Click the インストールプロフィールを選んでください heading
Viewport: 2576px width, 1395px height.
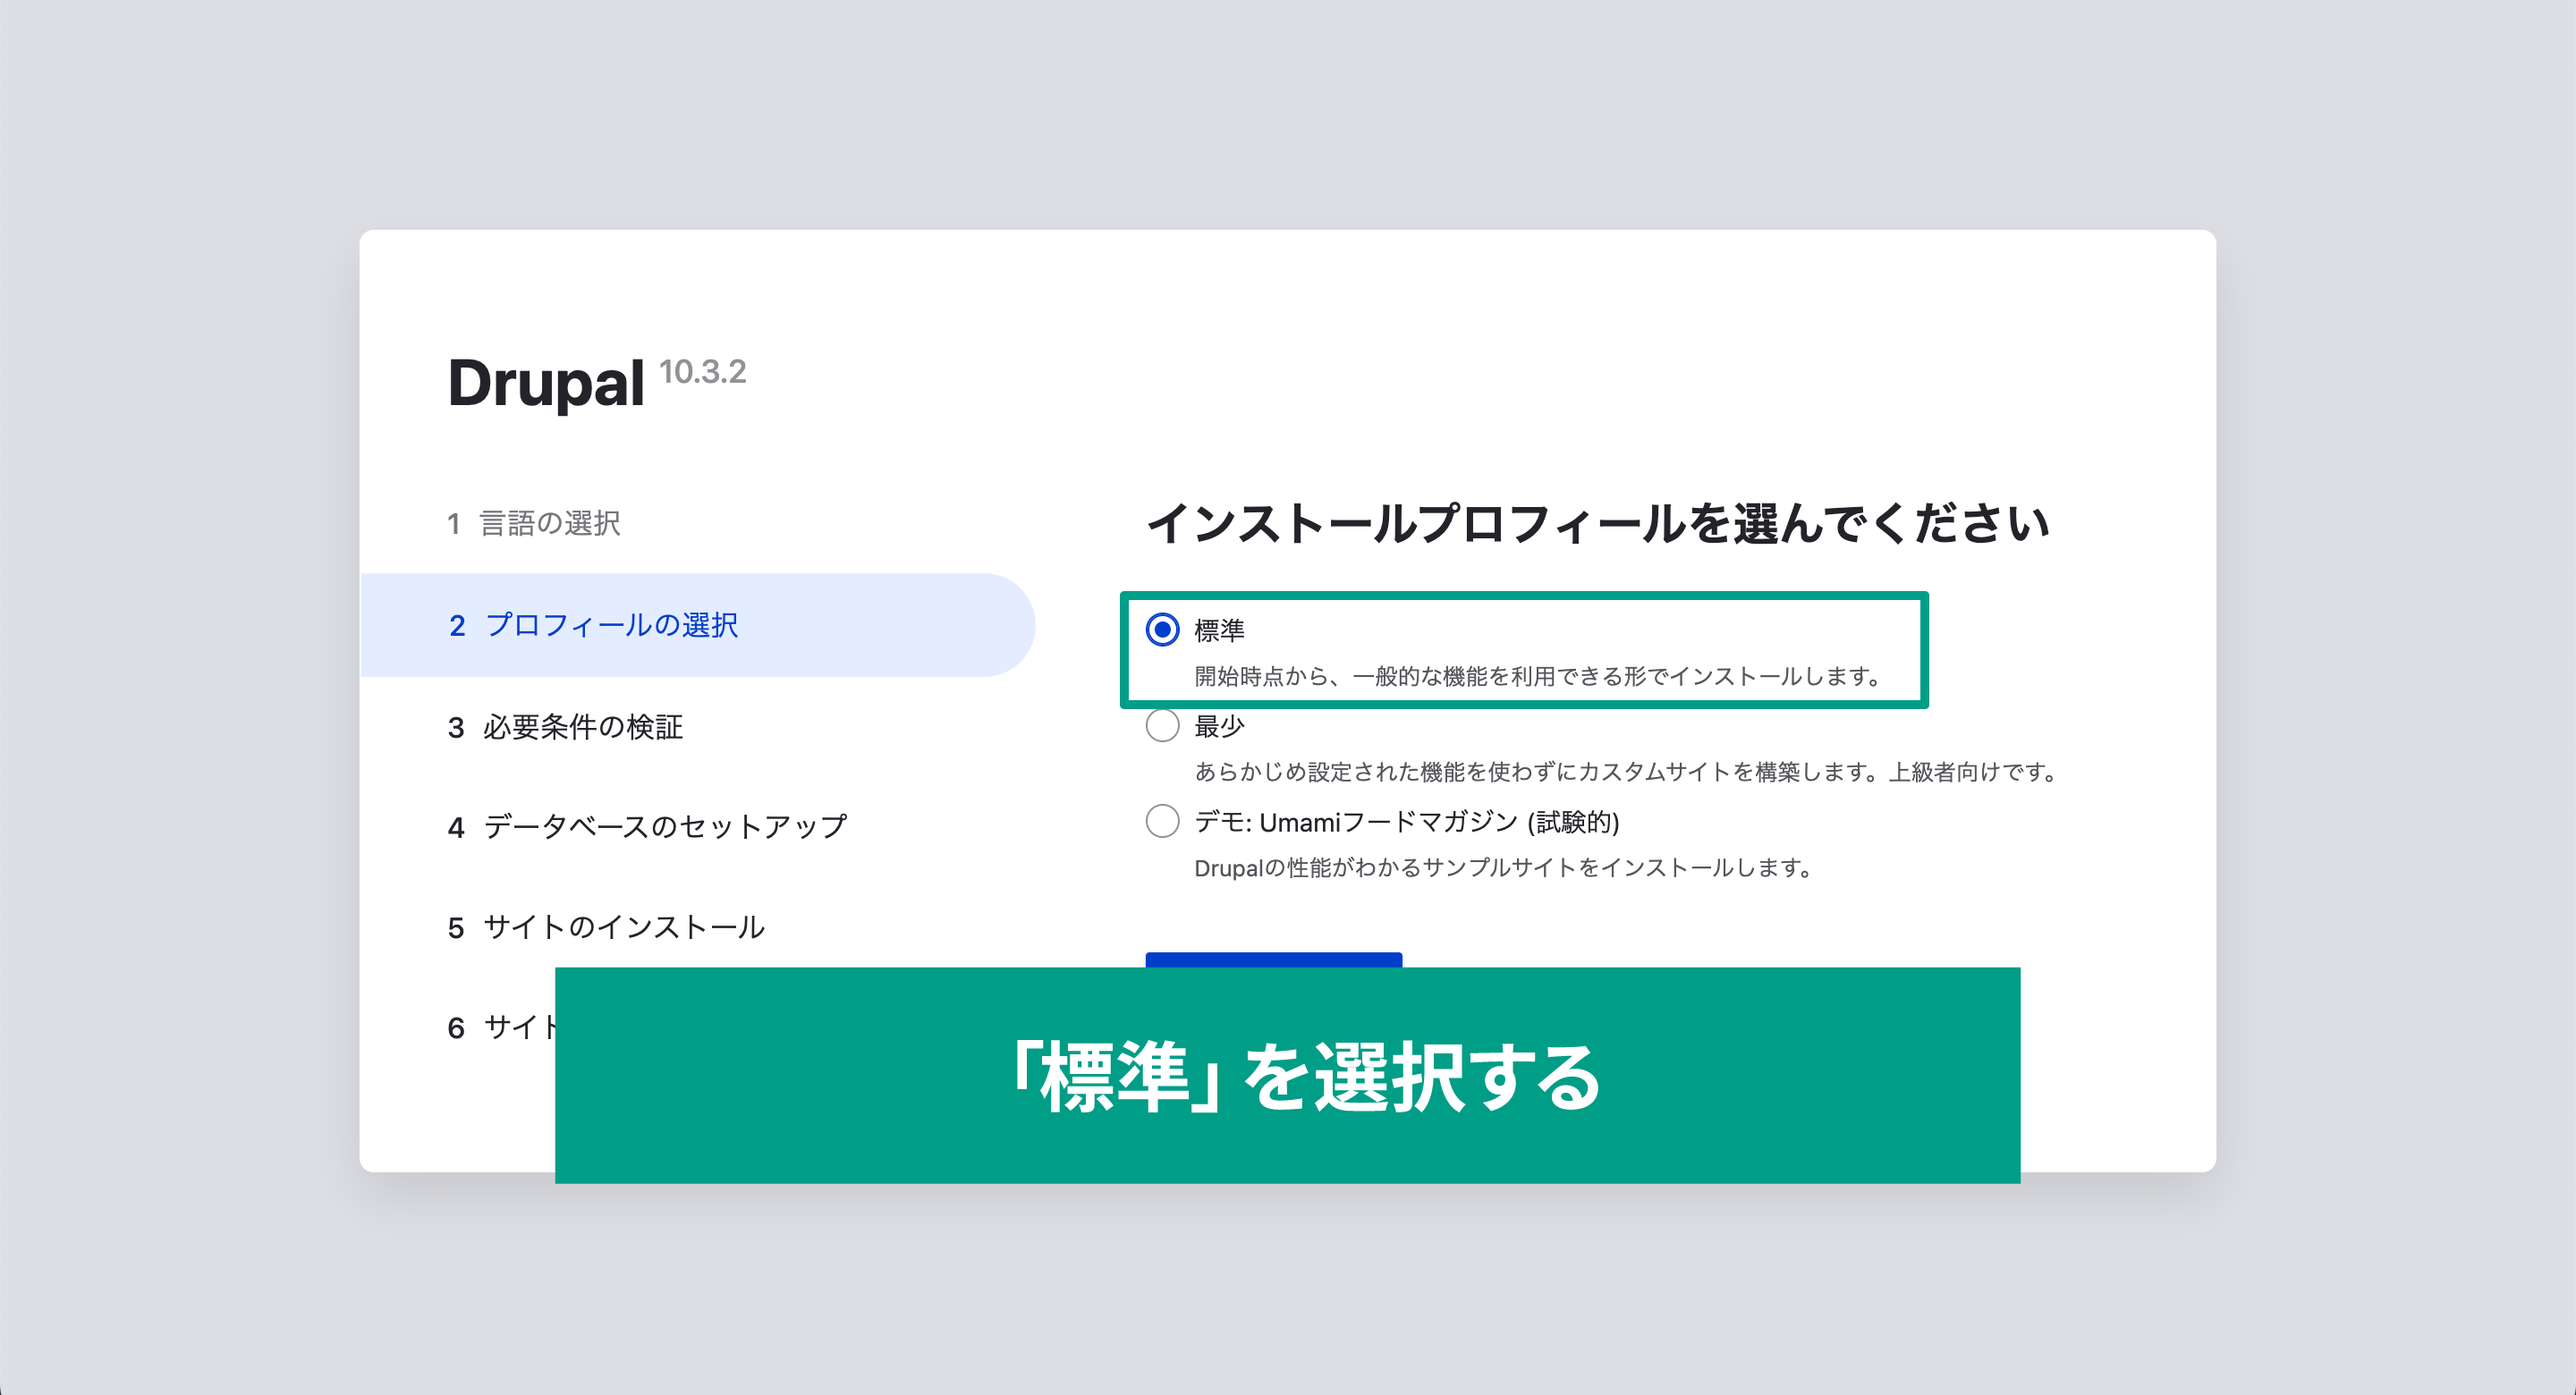click(x=1598, y=523)
